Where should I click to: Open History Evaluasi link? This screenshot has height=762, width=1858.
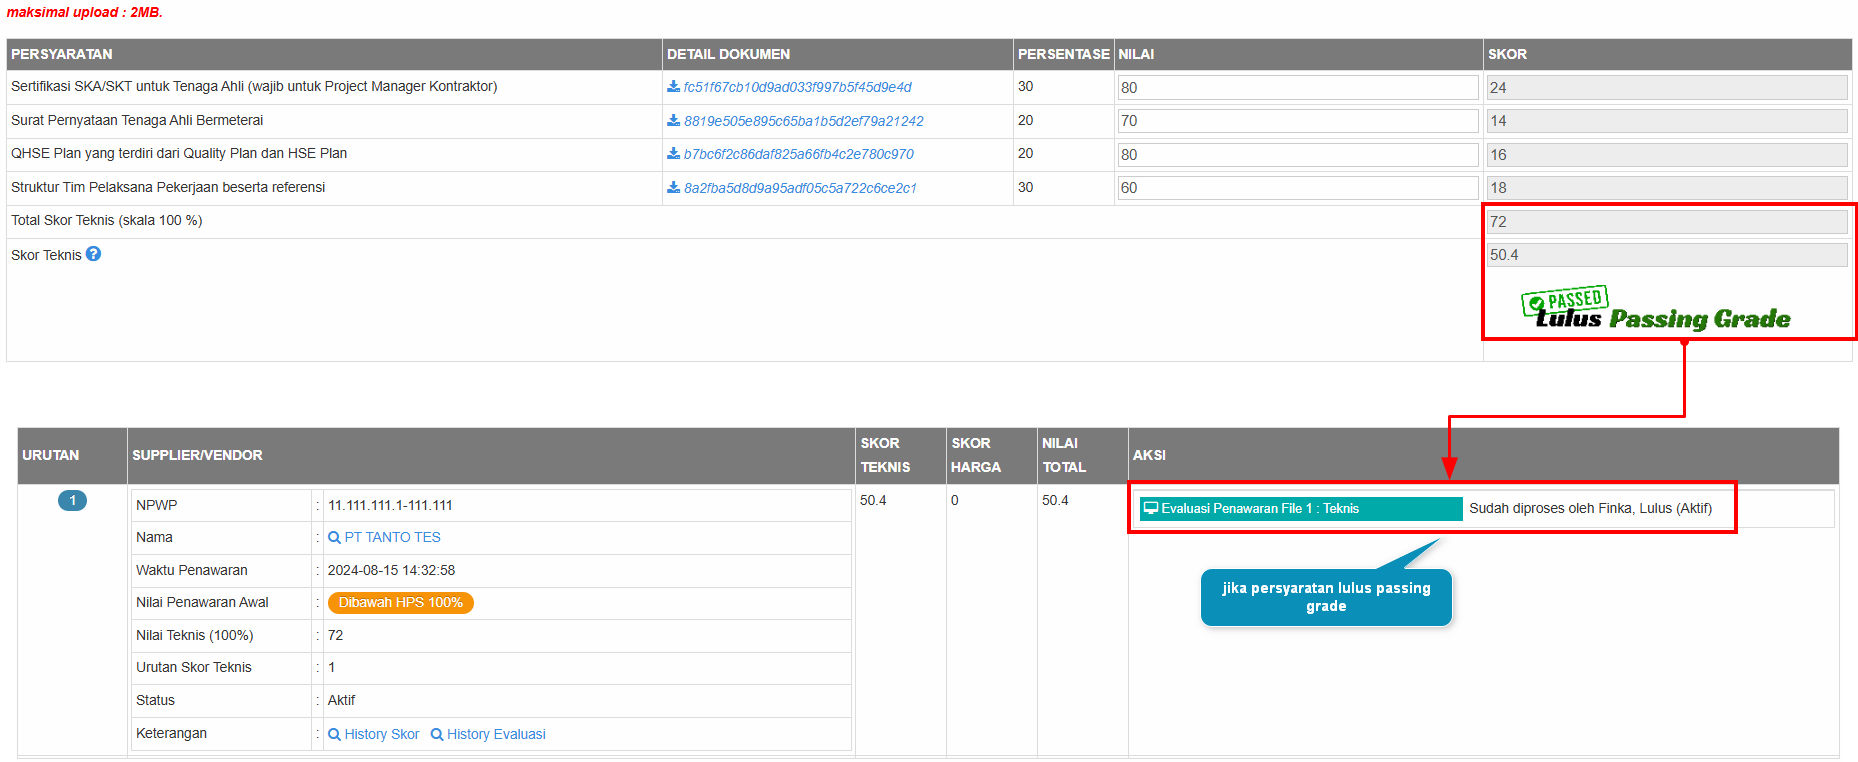click(496, 734)
